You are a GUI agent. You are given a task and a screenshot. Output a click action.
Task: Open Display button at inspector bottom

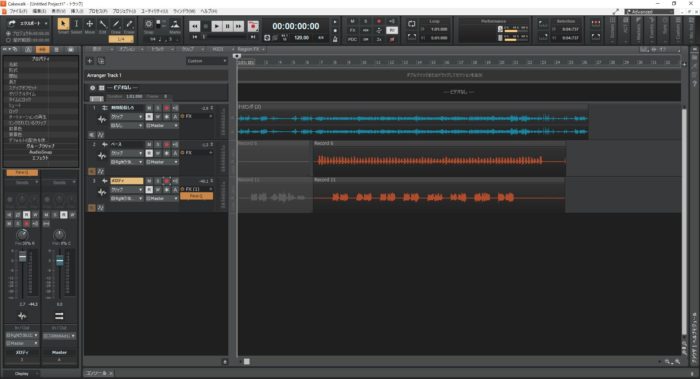pyautogui.click(x=21, y=373)
